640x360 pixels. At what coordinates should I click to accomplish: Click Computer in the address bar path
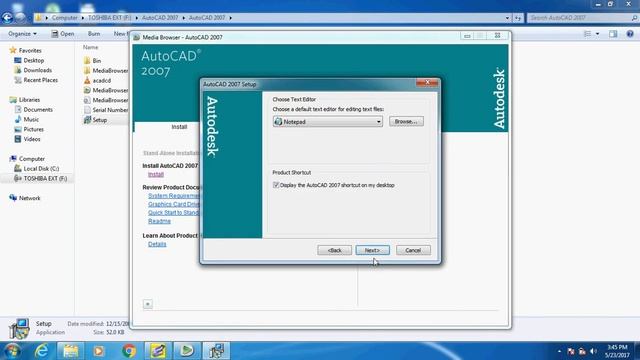pyautogui.click(x=64, y=18)
